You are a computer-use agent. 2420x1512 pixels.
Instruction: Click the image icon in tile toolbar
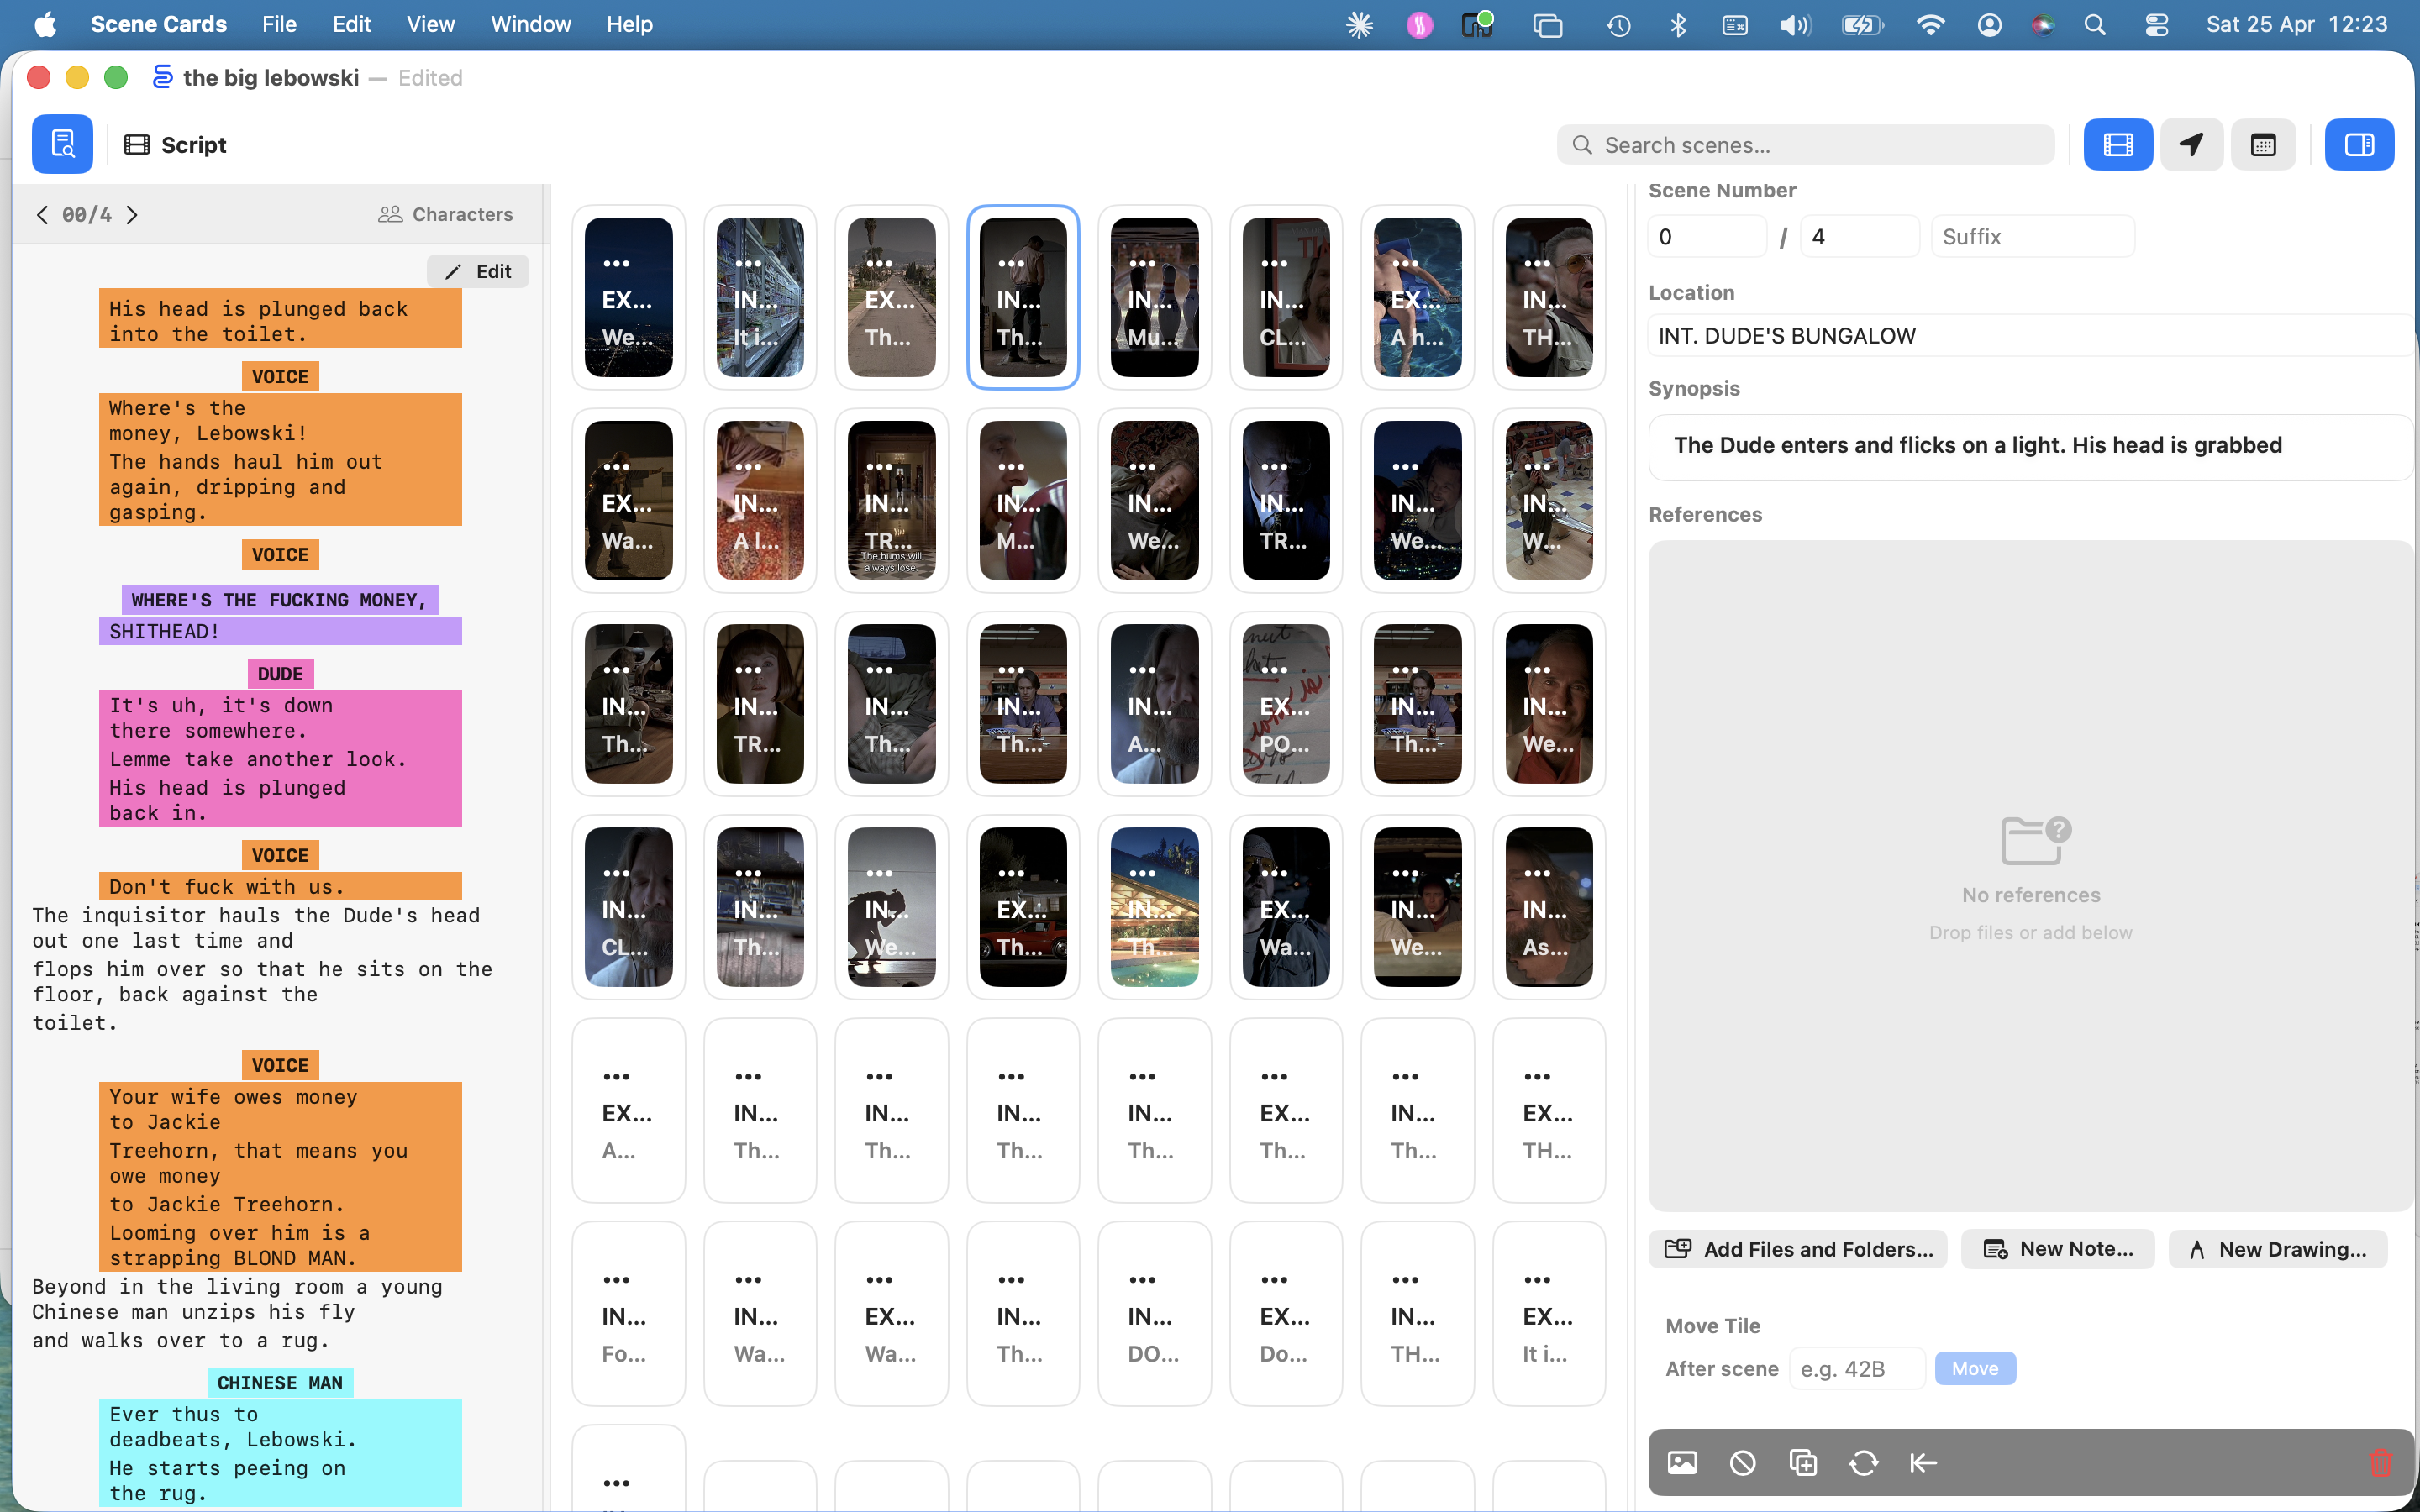(x=1682, y=1463)
